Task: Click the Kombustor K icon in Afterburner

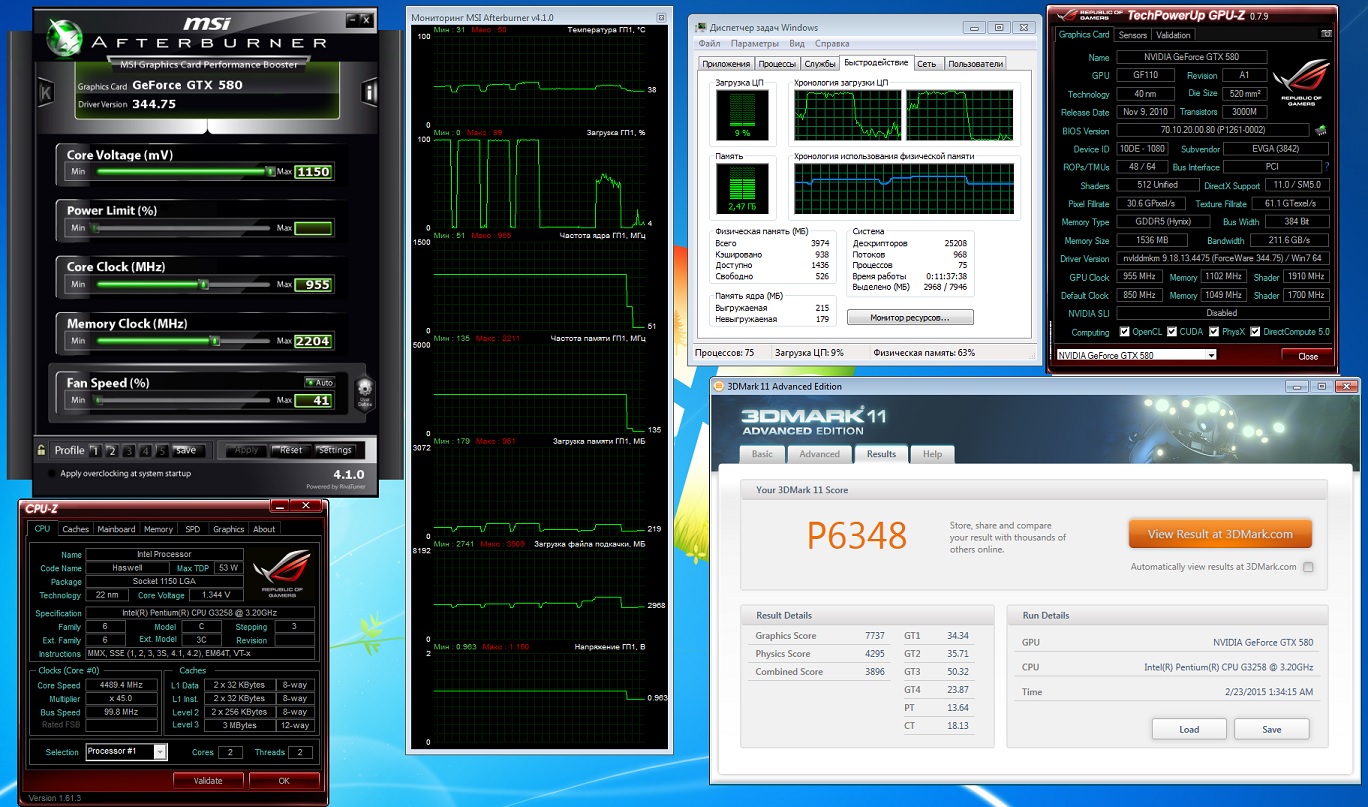Action: pos(45,93)
